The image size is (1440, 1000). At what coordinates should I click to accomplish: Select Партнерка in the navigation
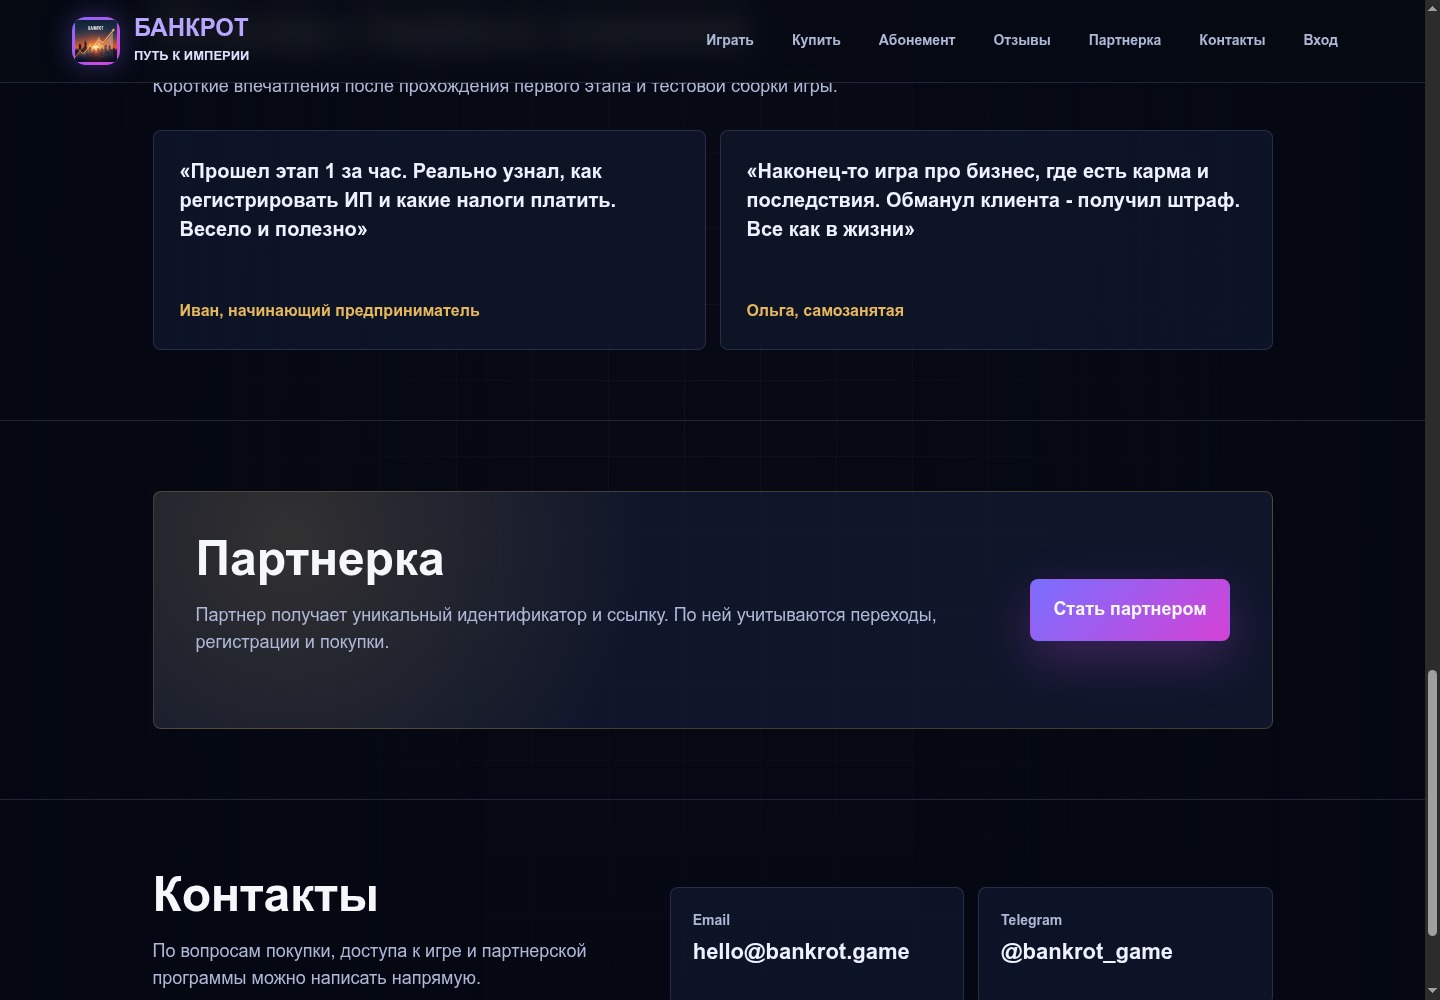[x=1125, y=40]
